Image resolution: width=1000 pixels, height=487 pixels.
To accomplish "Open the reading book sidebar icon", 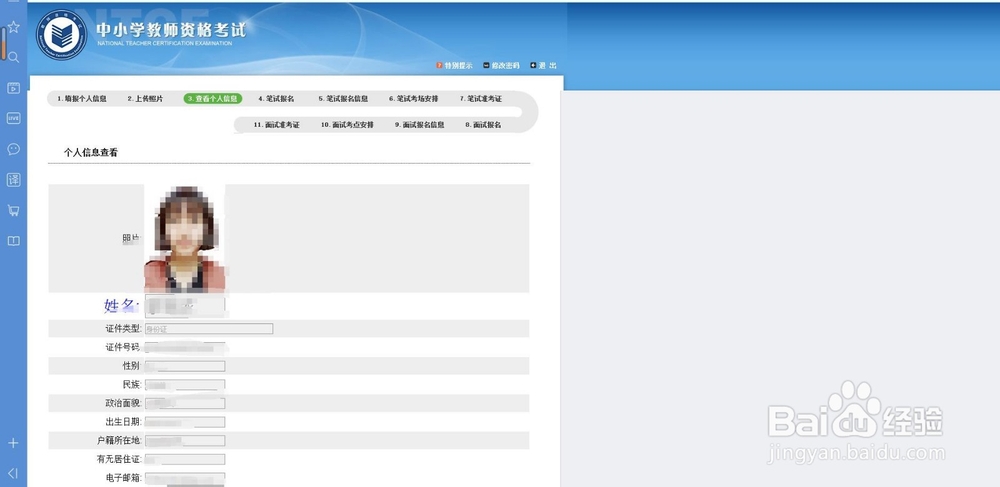I will (13, 241).
